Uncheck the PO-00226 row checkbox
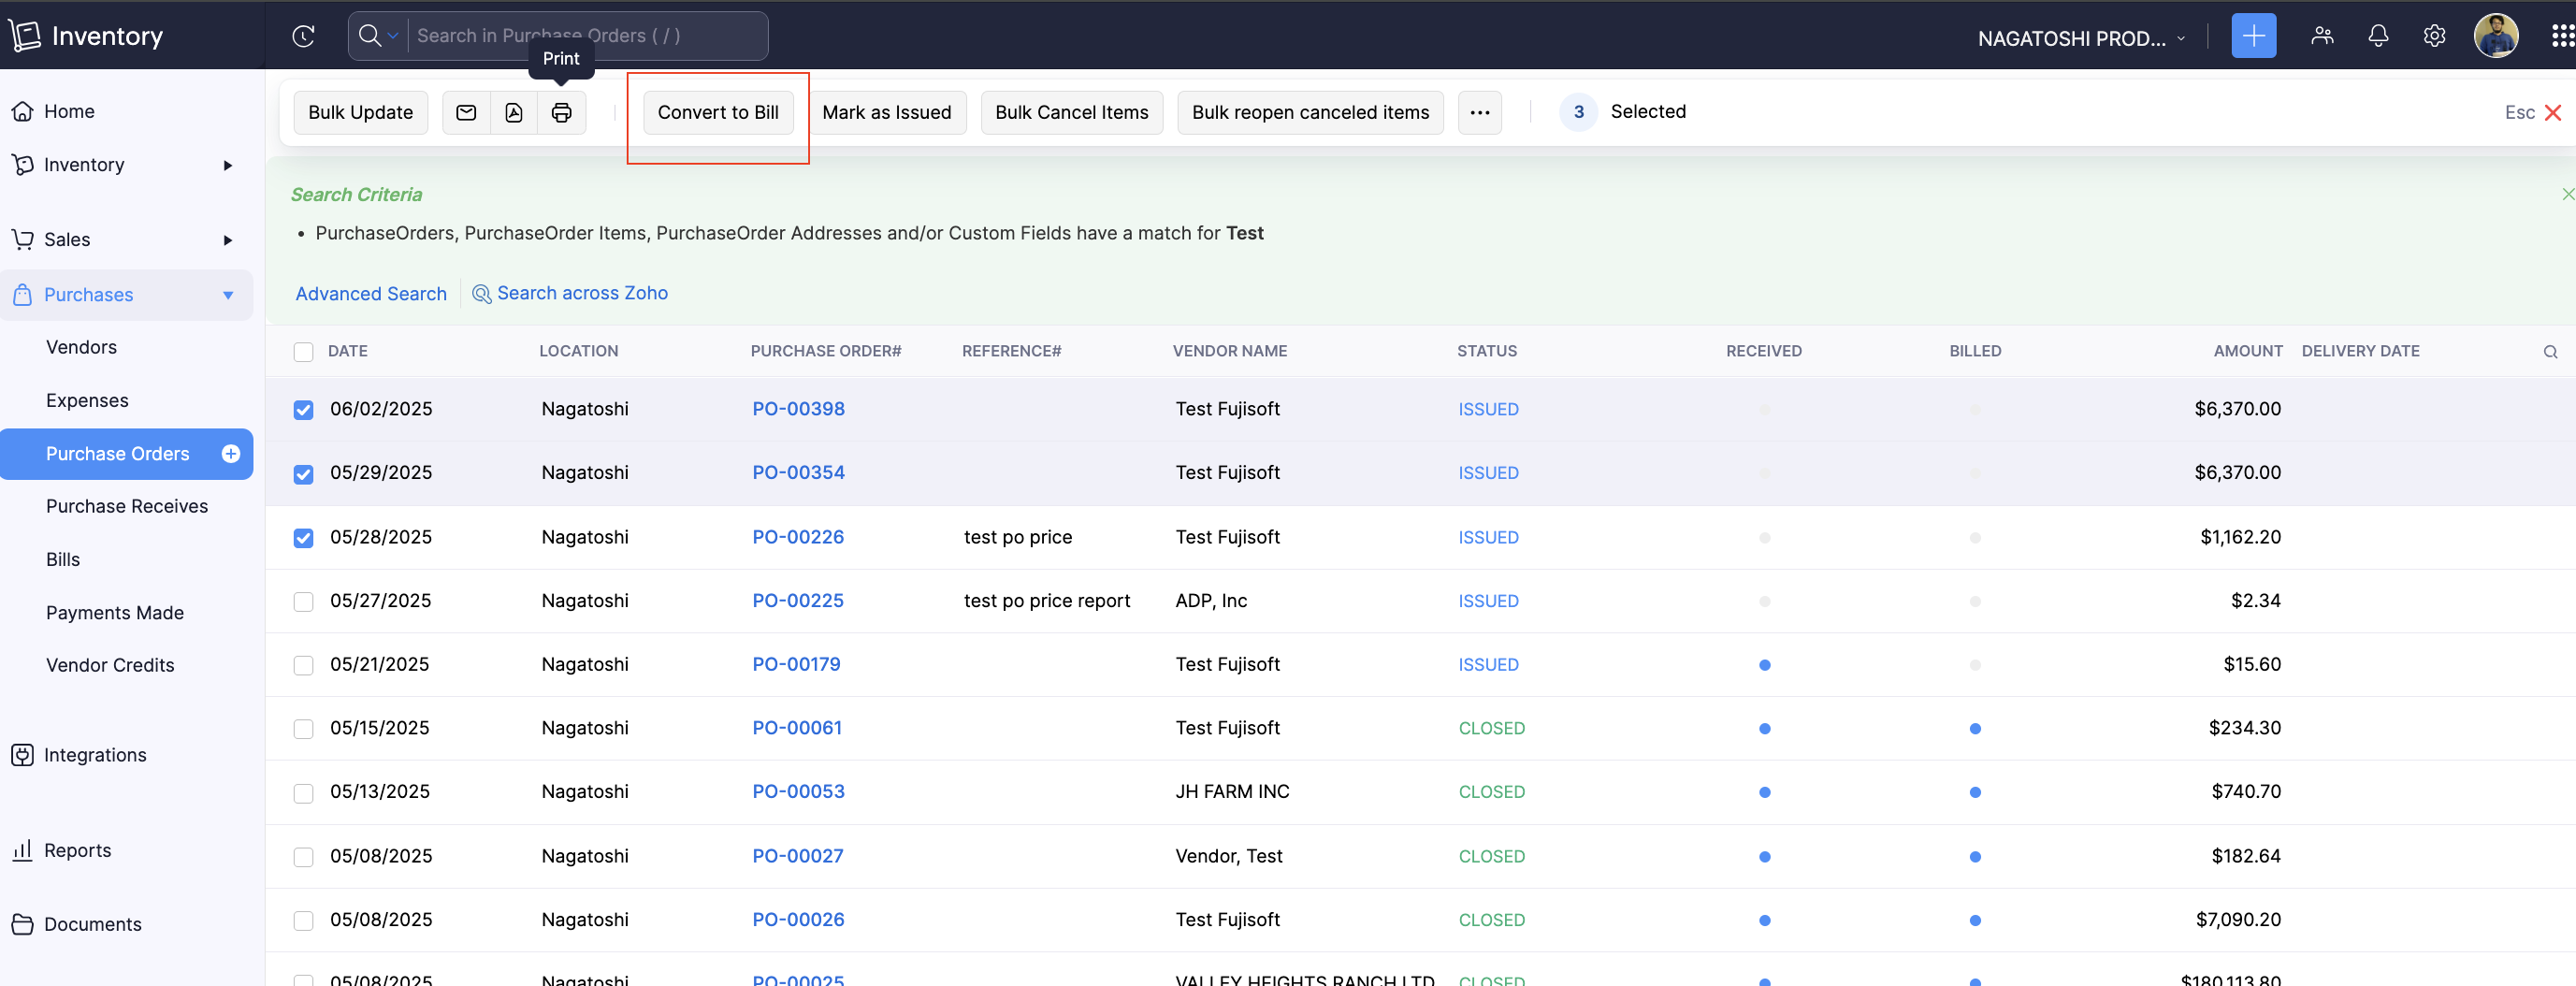This screenshot has width=2576, height=986. pos(303,538)
